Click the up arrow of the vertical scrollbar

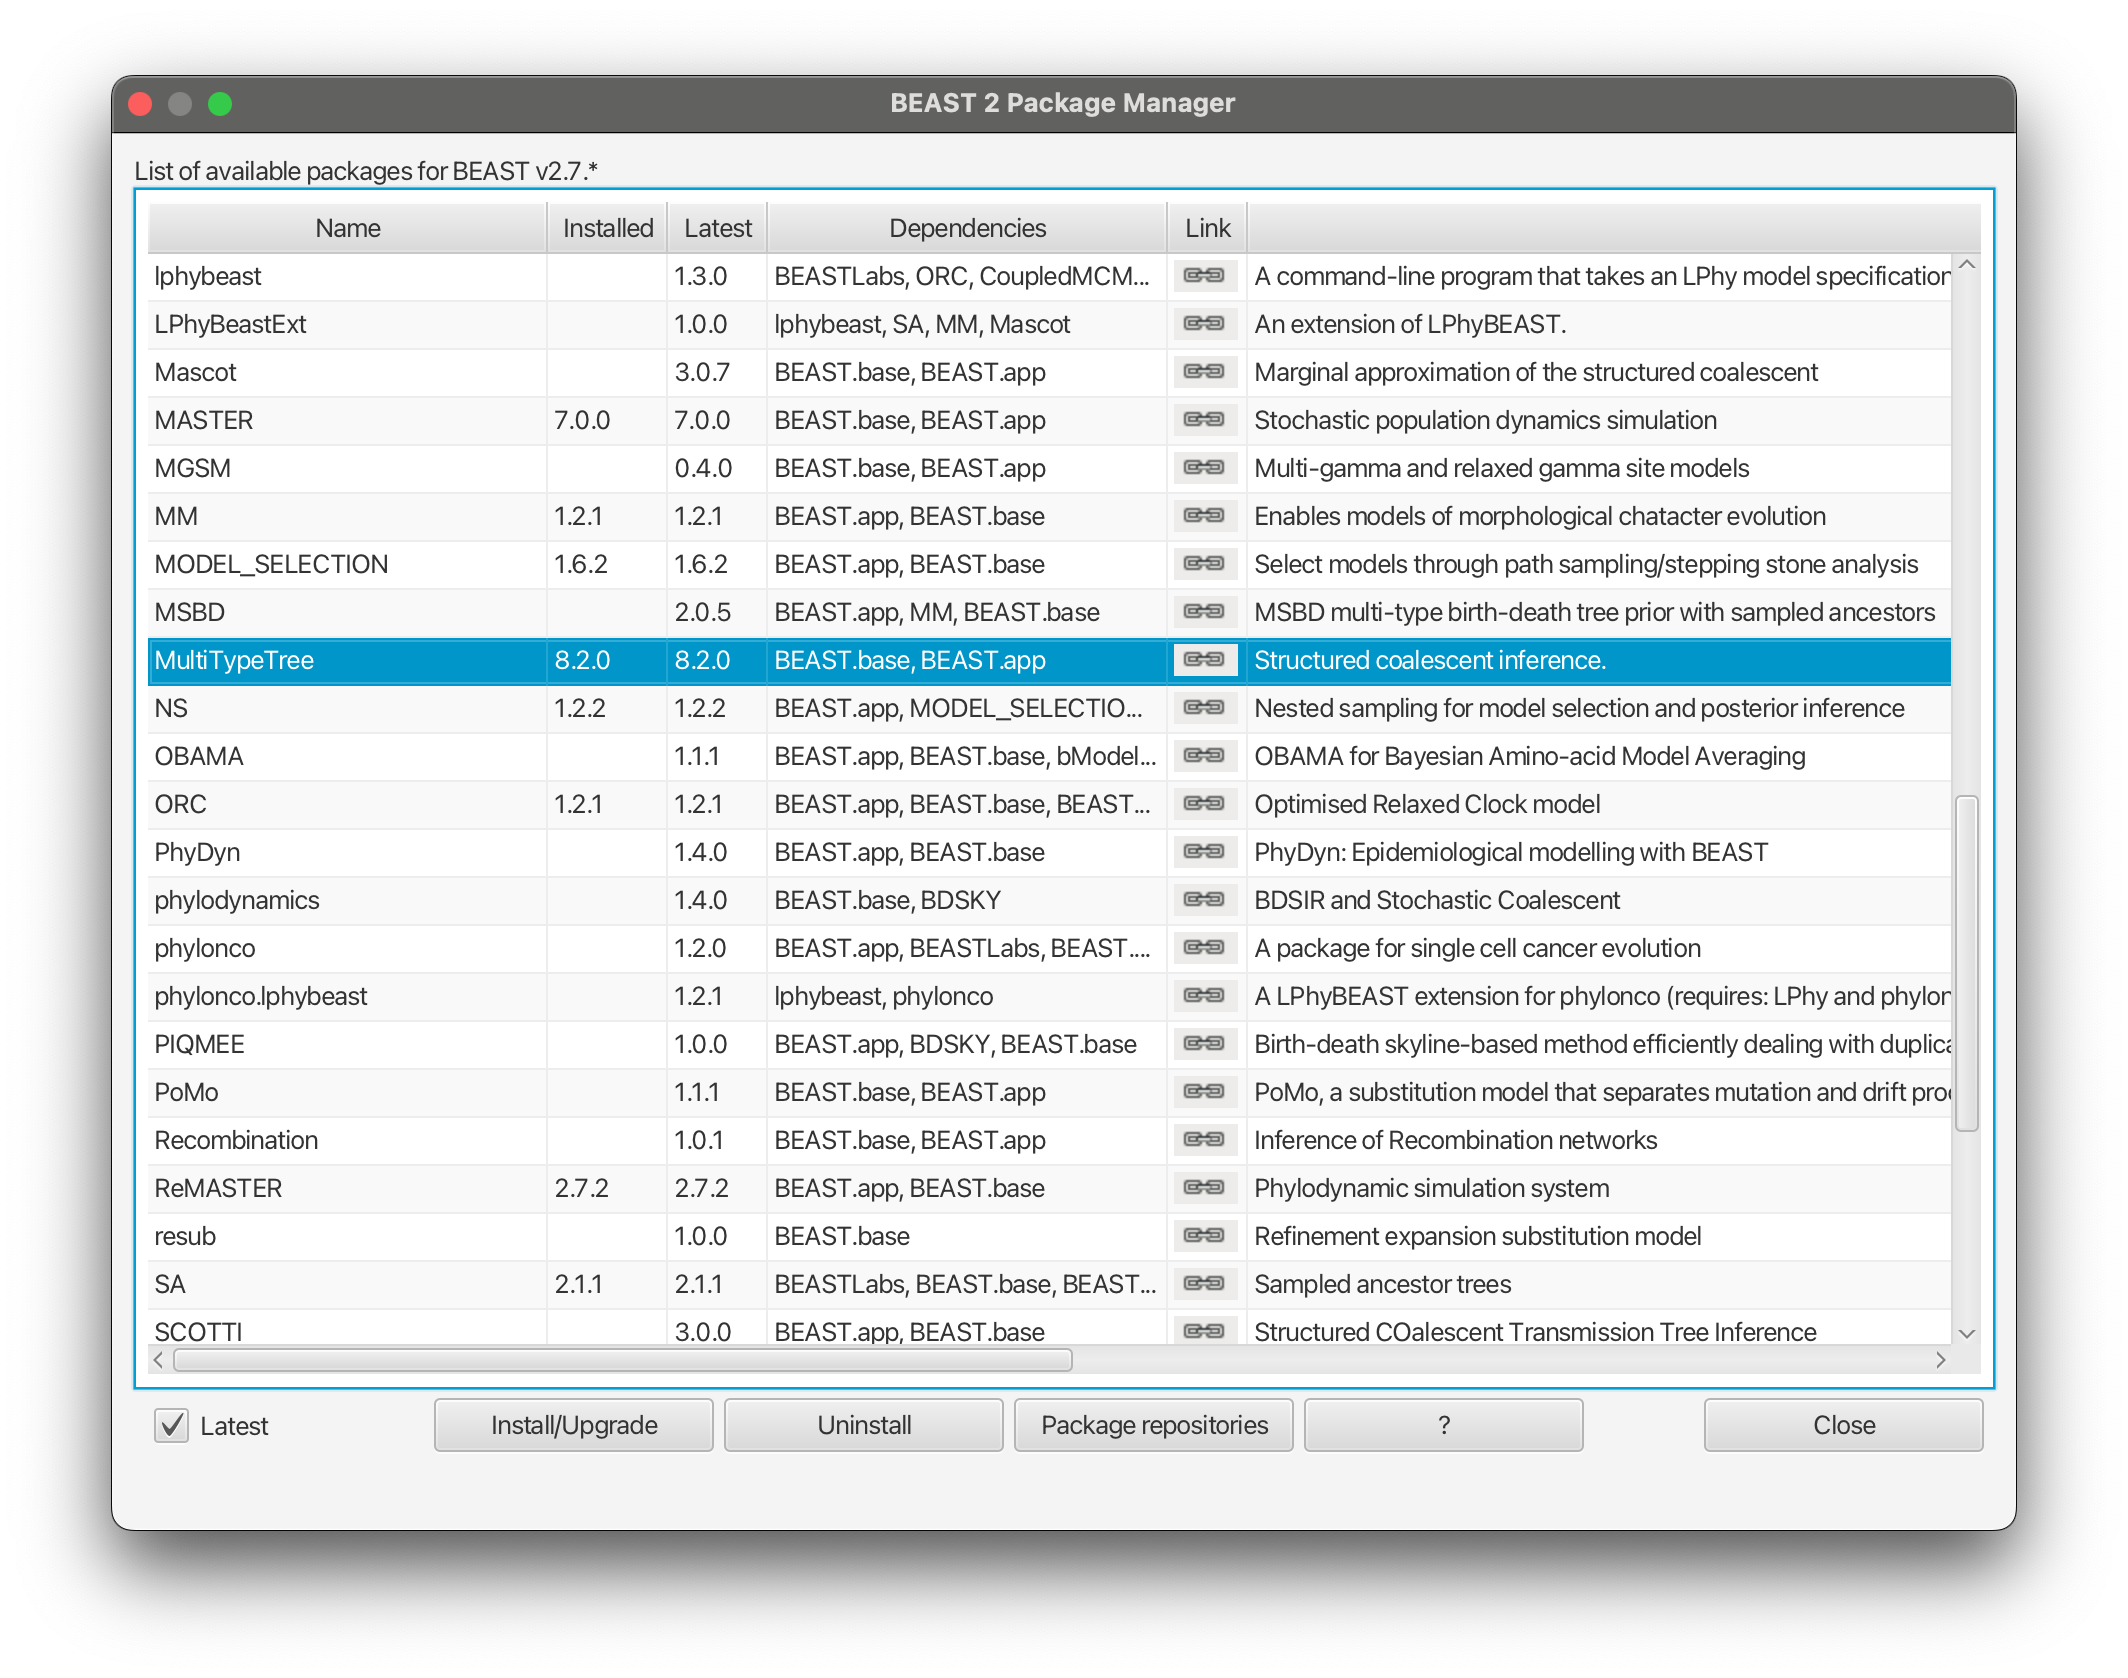[x=1966, y=265]
